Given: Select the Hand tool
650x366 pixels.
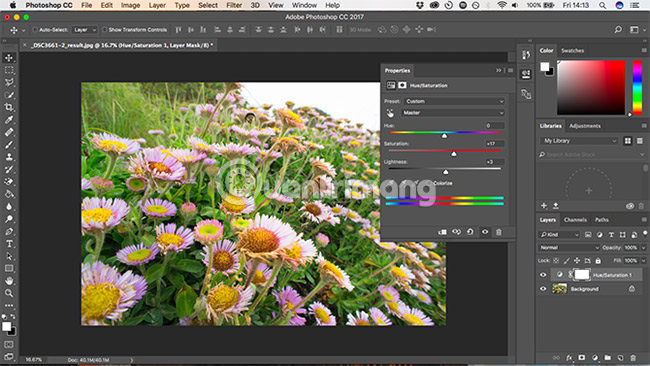Looking at the screenshot, I should [x=9, y=281].
